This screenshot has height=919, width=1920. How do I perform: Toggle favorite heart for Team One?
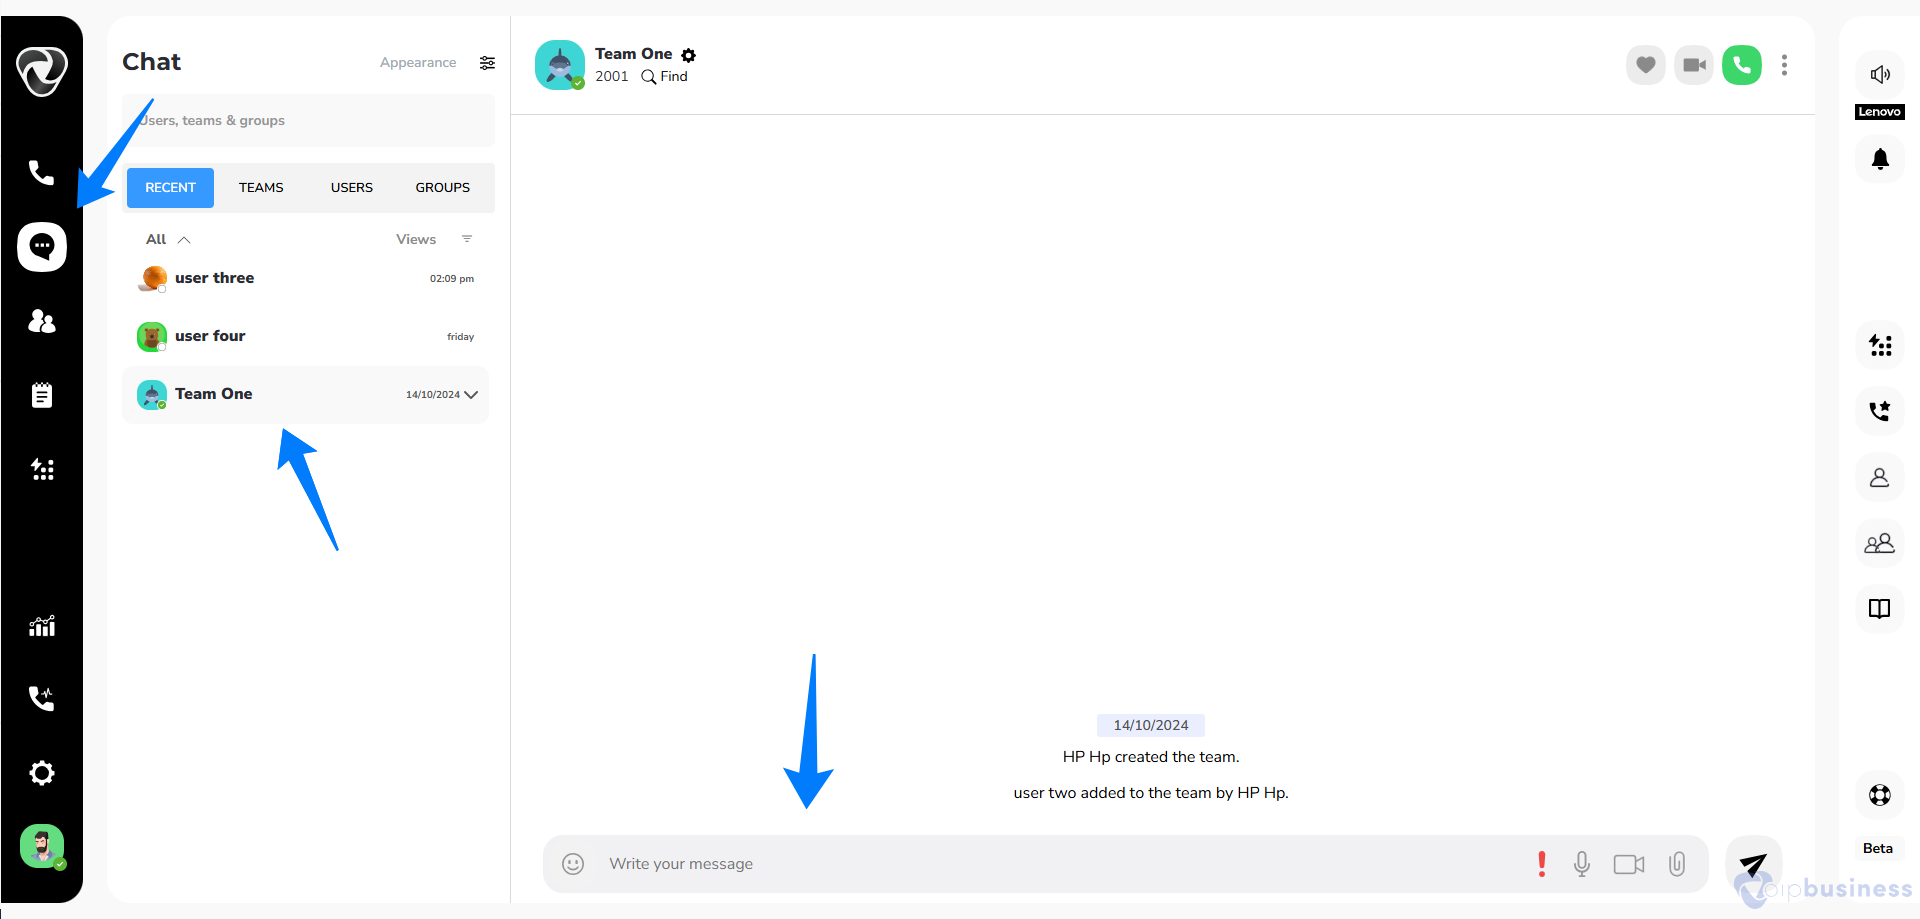coord(1646,65)
